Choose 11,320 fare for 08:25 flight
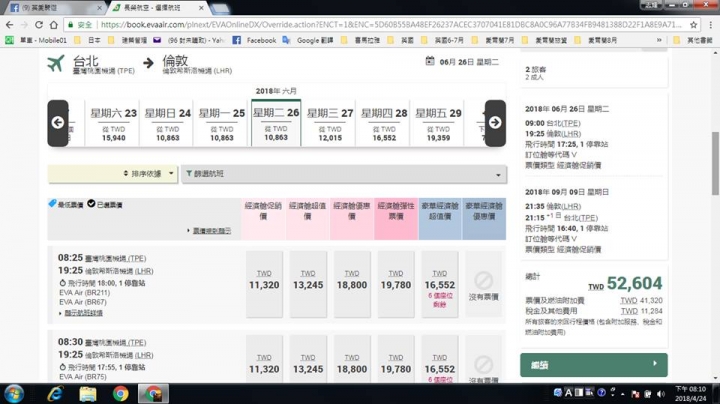The width and height of the screenshot is (720, 404). pos(264,284)
